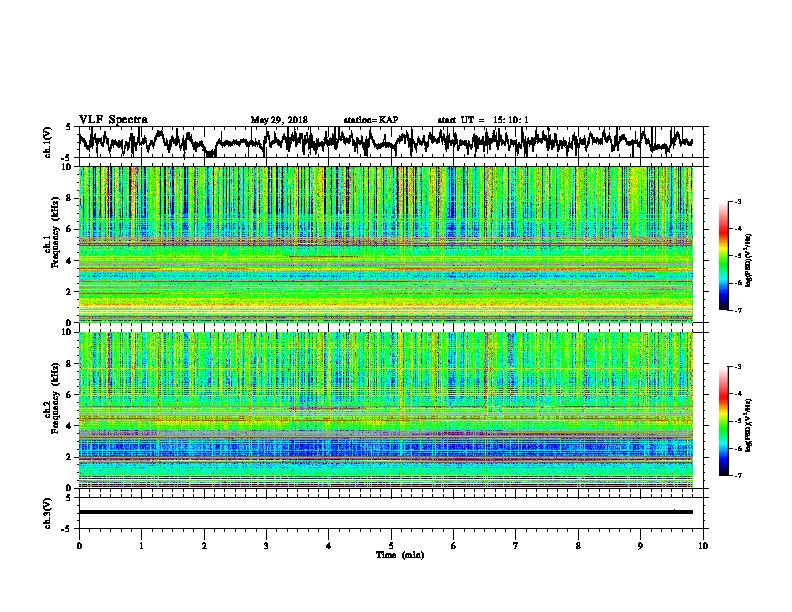Click time axis tick label "6"
The height and width of the screenshot is (612, 792).
454,546
